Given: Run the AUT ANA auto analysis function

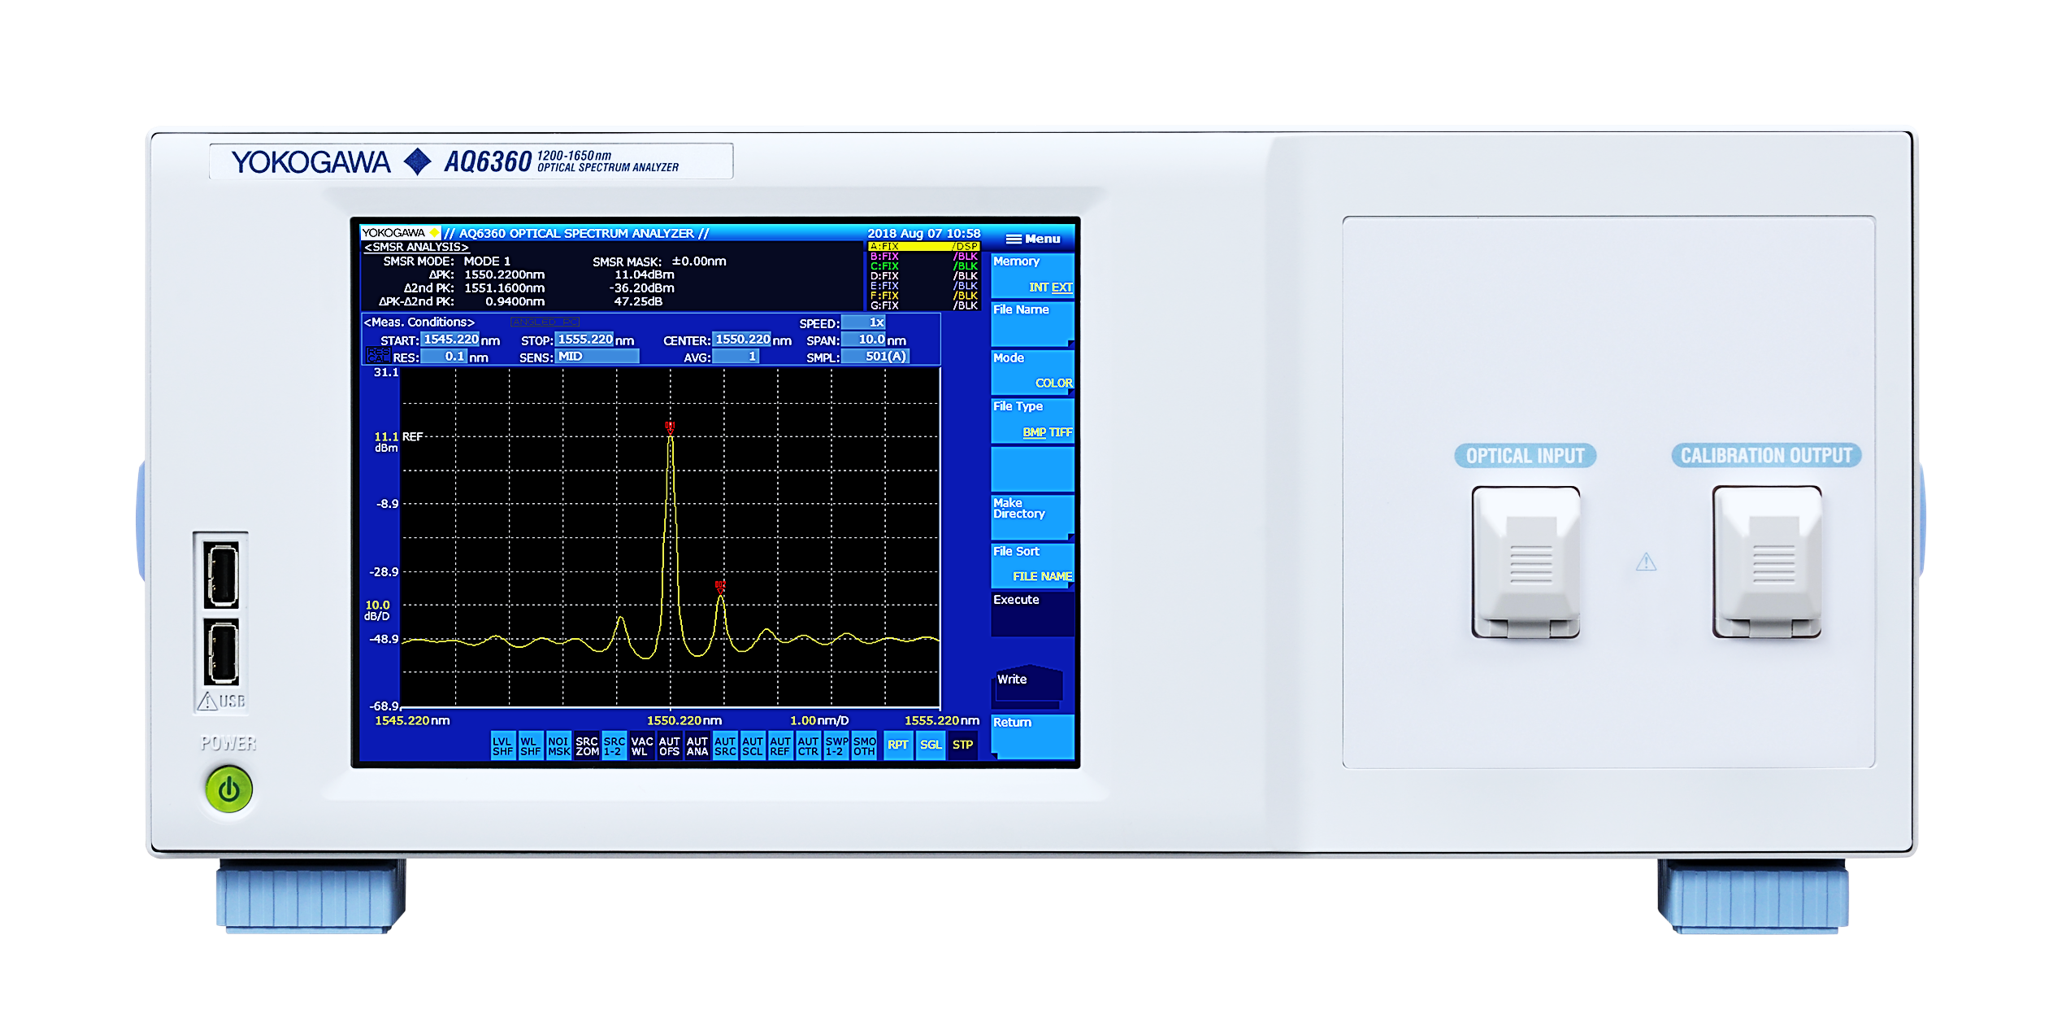Looking at the screenshot, I should click(697, 744).
